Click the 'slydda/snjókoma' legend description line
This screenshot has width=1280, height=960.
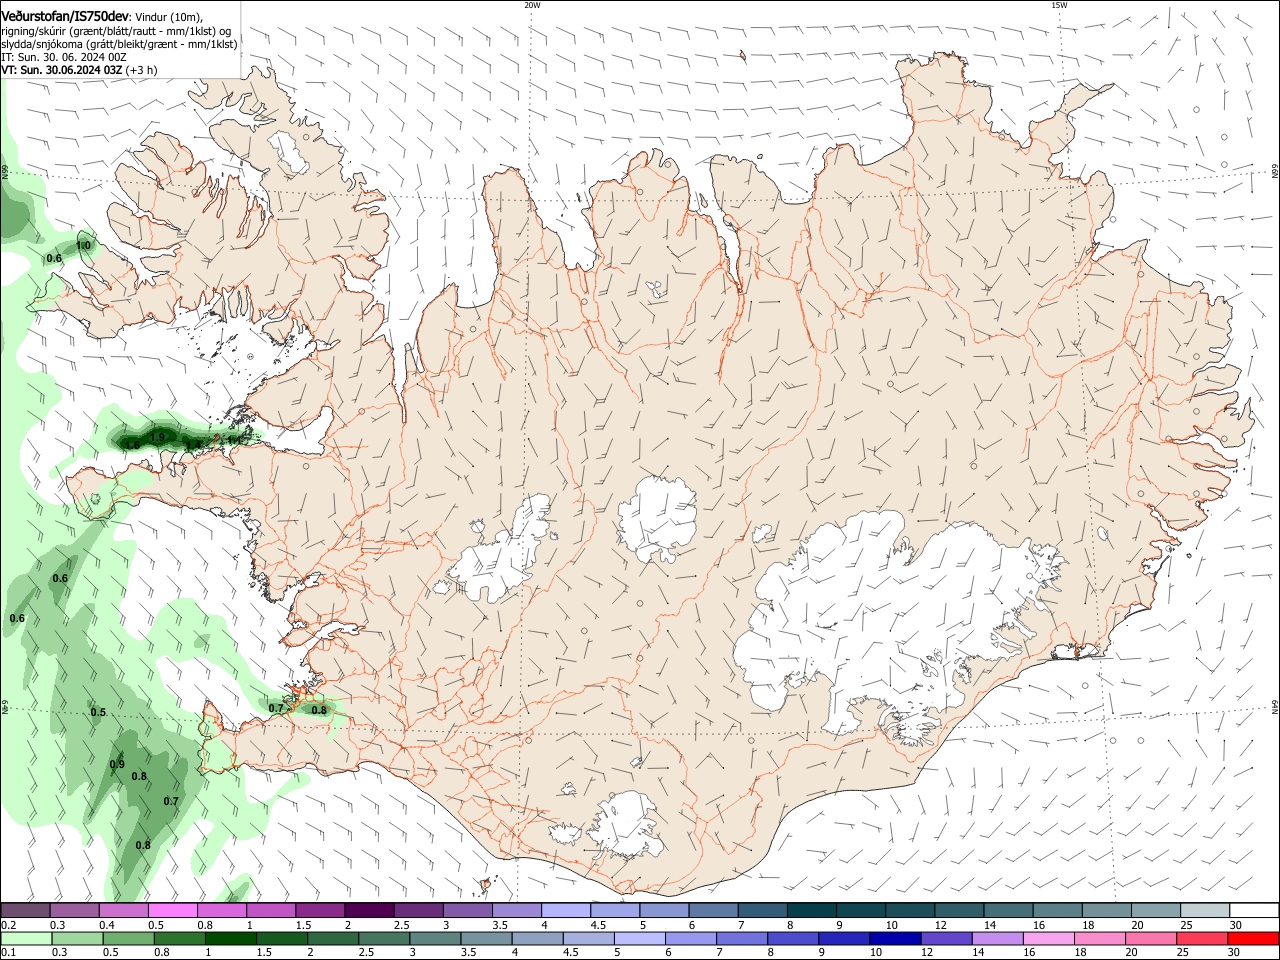119,44
